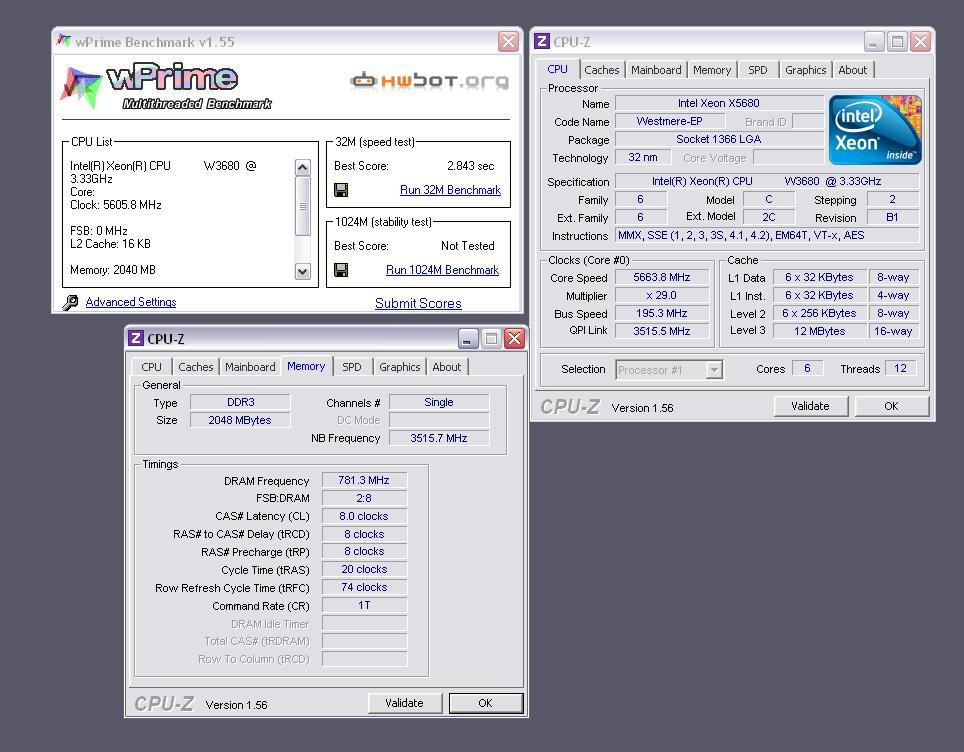Viewport: 964px width, 752px height.
Task: Open About tab in CPU-Z Memory window
Action: point(447,367)
